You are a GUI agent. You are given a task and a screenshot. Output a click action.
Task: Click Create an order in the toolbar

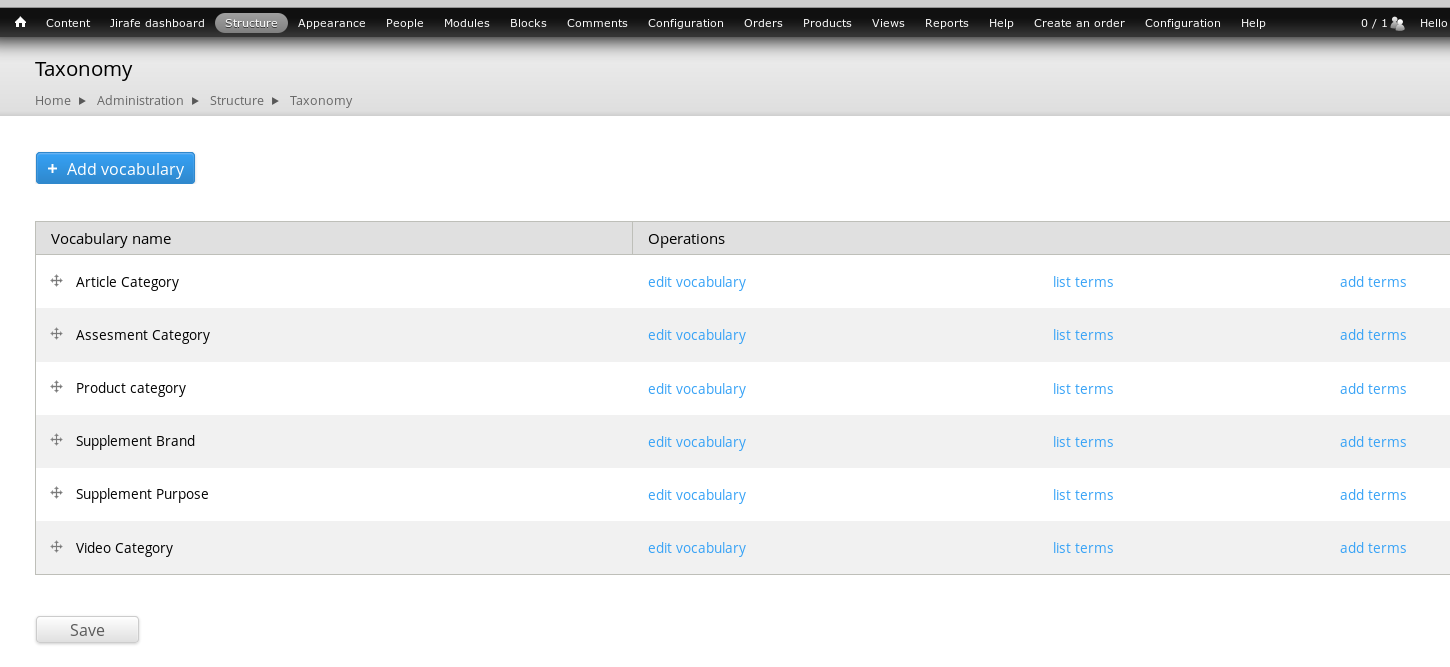tap(1079, 23)
